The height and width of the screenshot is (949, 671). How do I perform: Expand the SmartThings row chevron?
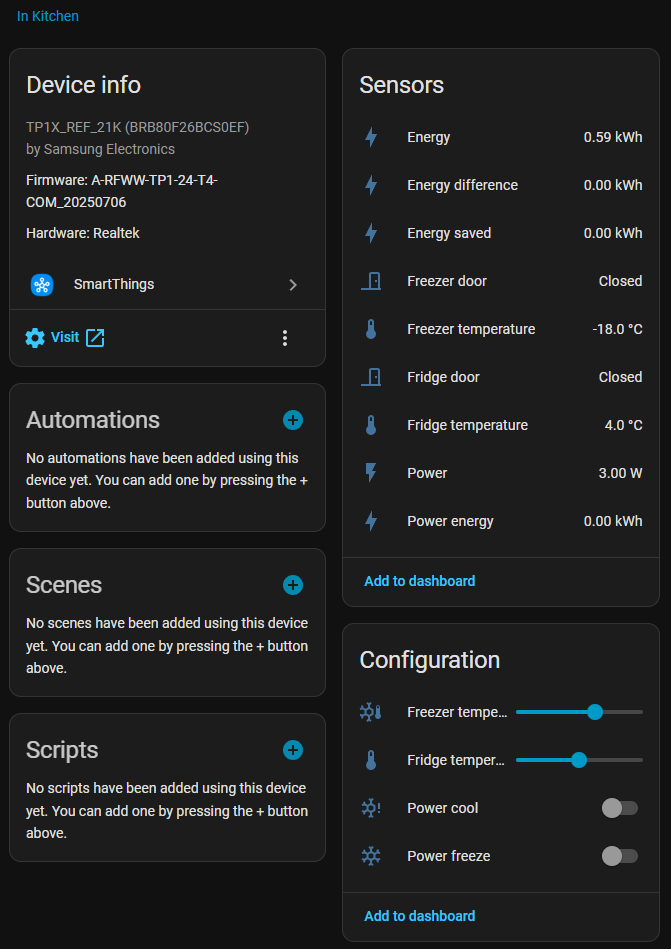[x=293, y=285]
